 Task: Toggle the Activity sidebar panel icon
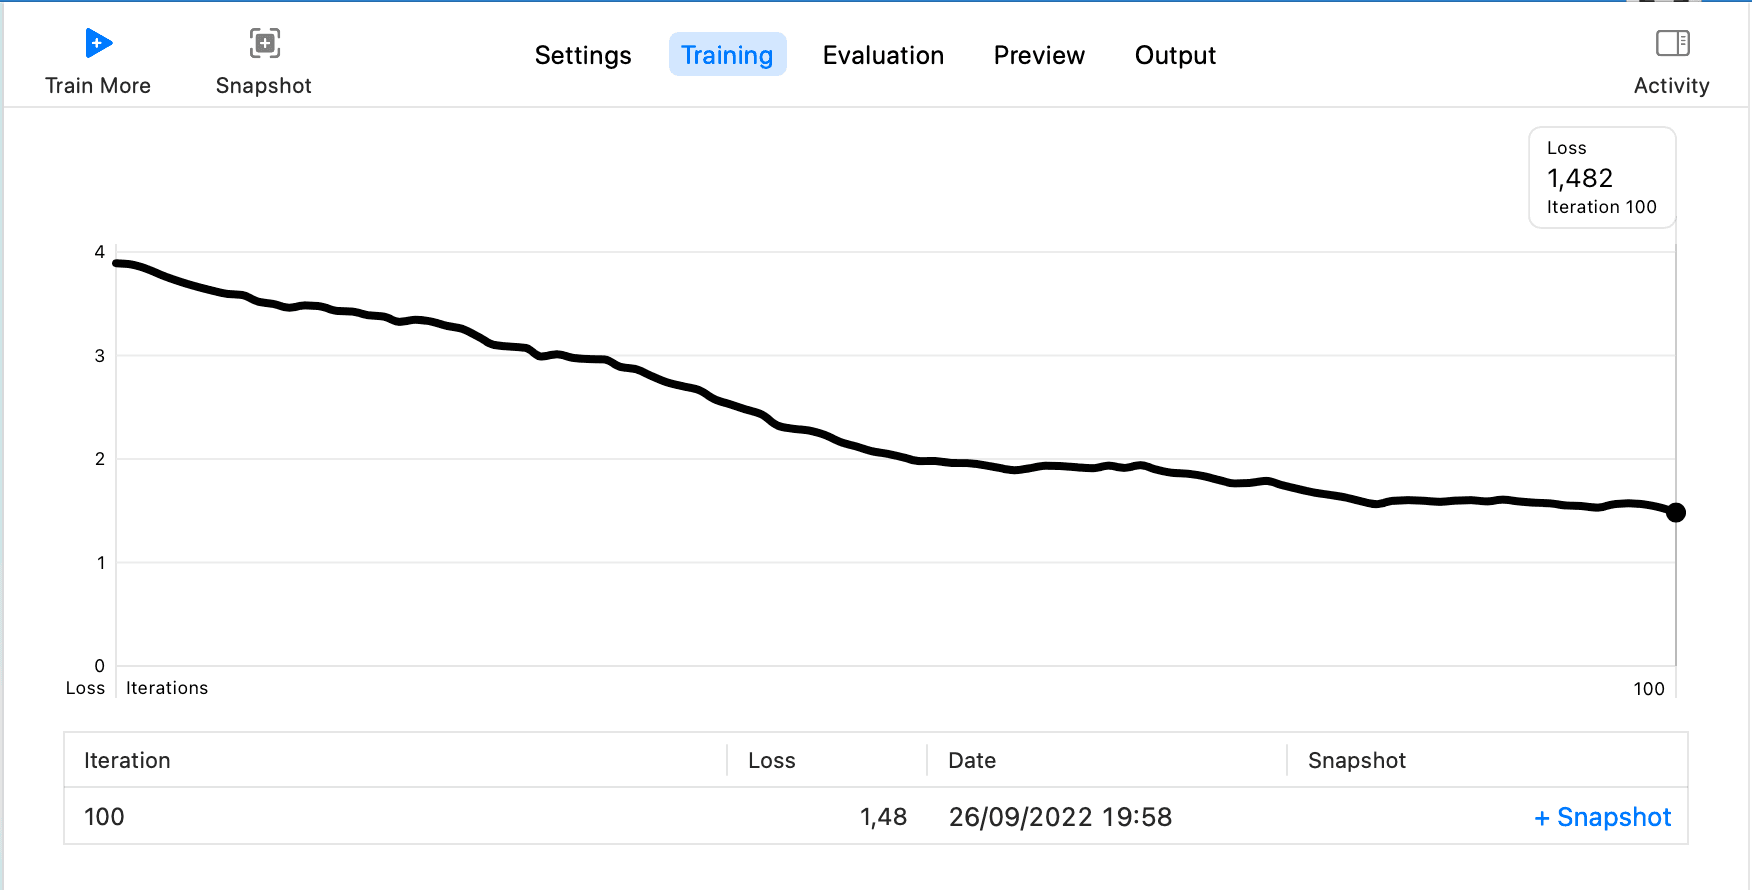click(1672, 43)
